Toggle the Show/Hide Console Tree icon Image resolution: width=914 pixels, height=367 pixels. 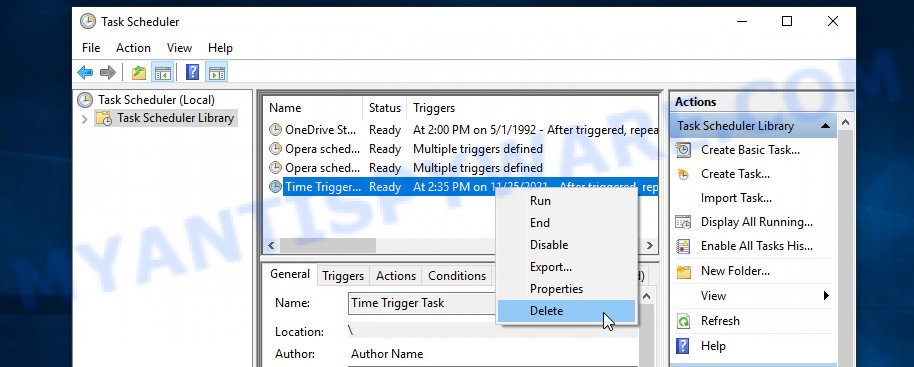(163, 73)
